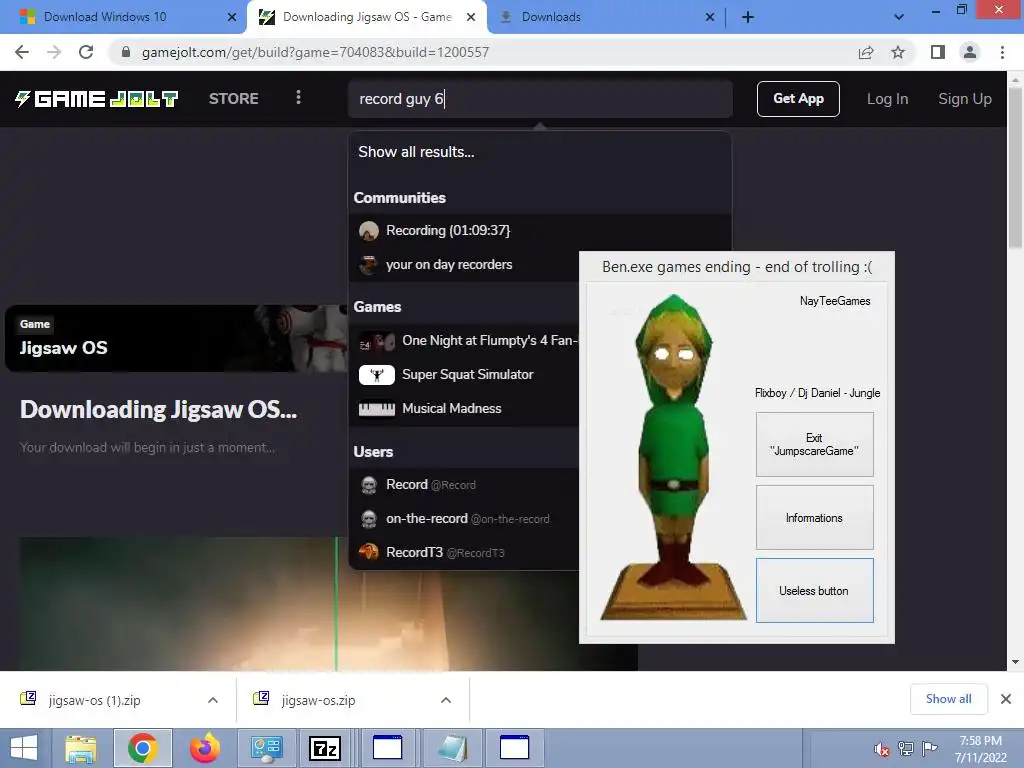Open the STORE menu item
Image resolution: width=1024 pixels, height=768 pixels.
click(234, 99)
